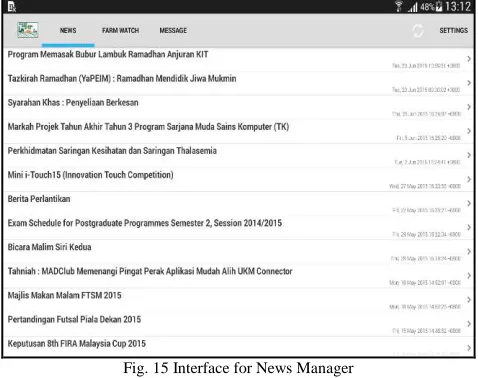Open chevron for Pertandingan Futsal item
The width and height of the screenshot is (478, 378).
click(x=469, y=324)
